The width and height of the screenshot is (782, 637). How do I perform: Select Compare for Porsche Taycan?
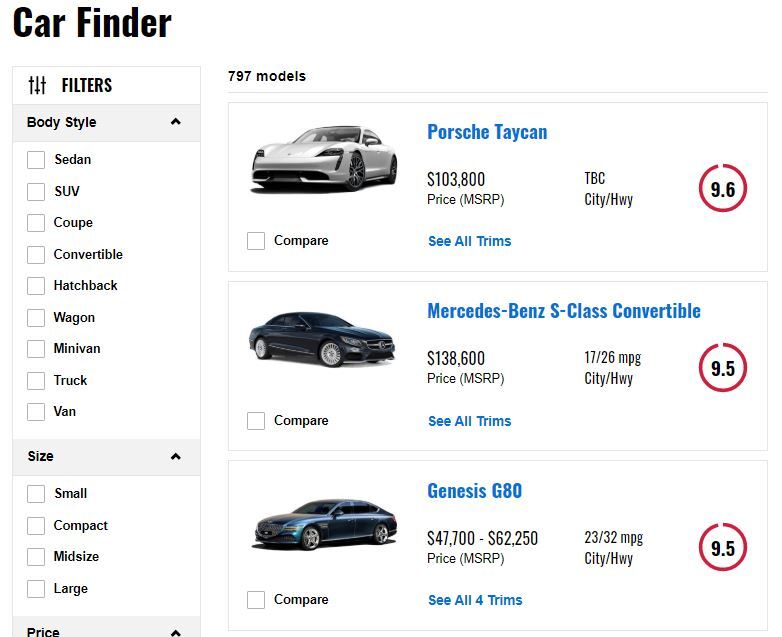pos(256,241)
